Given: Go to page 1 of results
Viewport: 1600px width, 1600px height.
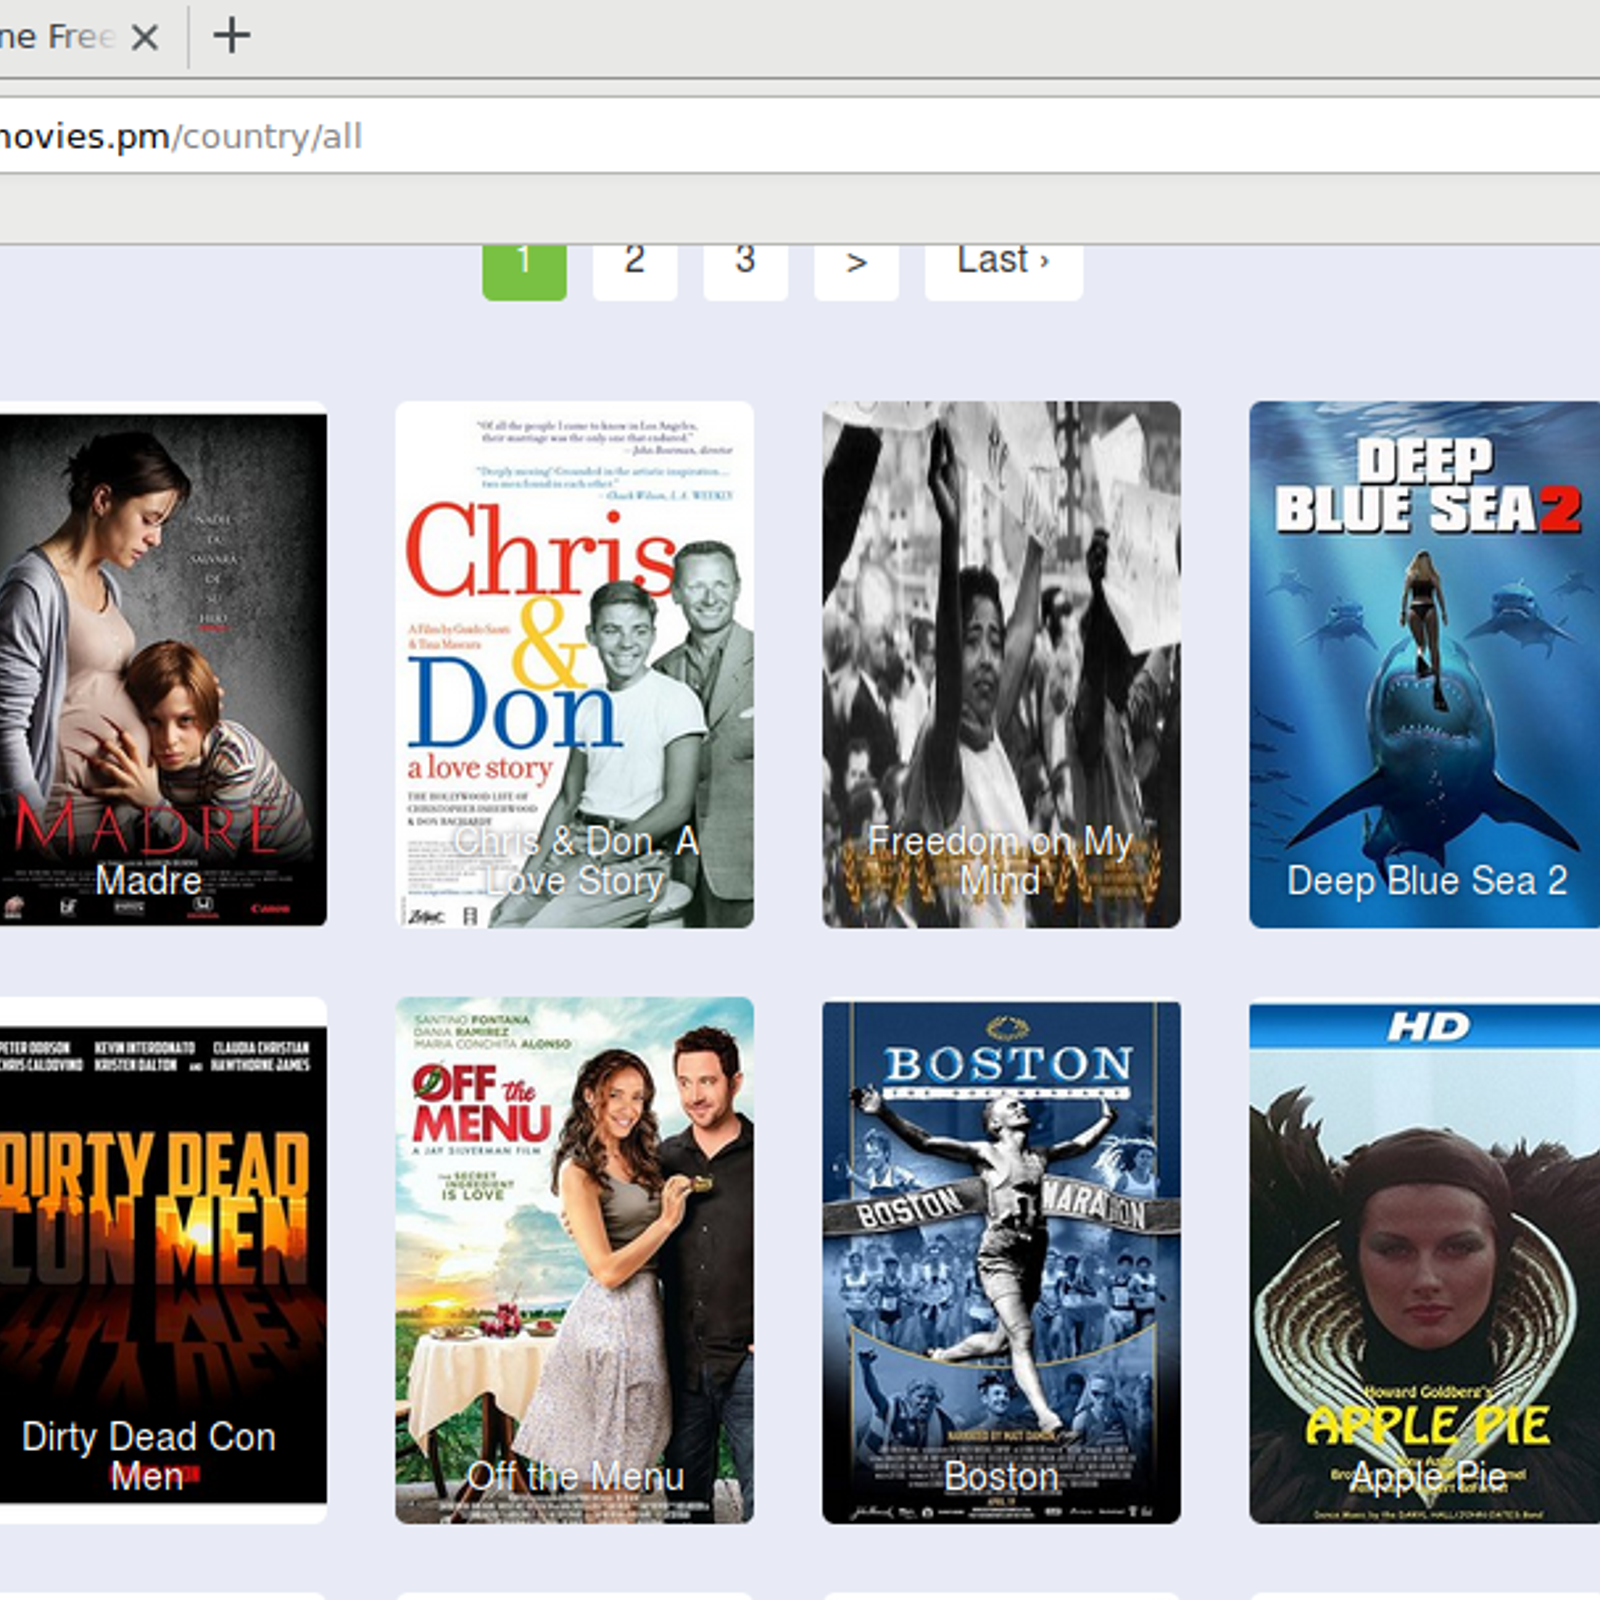Looking at the screenshot, I should pos(524,270).
